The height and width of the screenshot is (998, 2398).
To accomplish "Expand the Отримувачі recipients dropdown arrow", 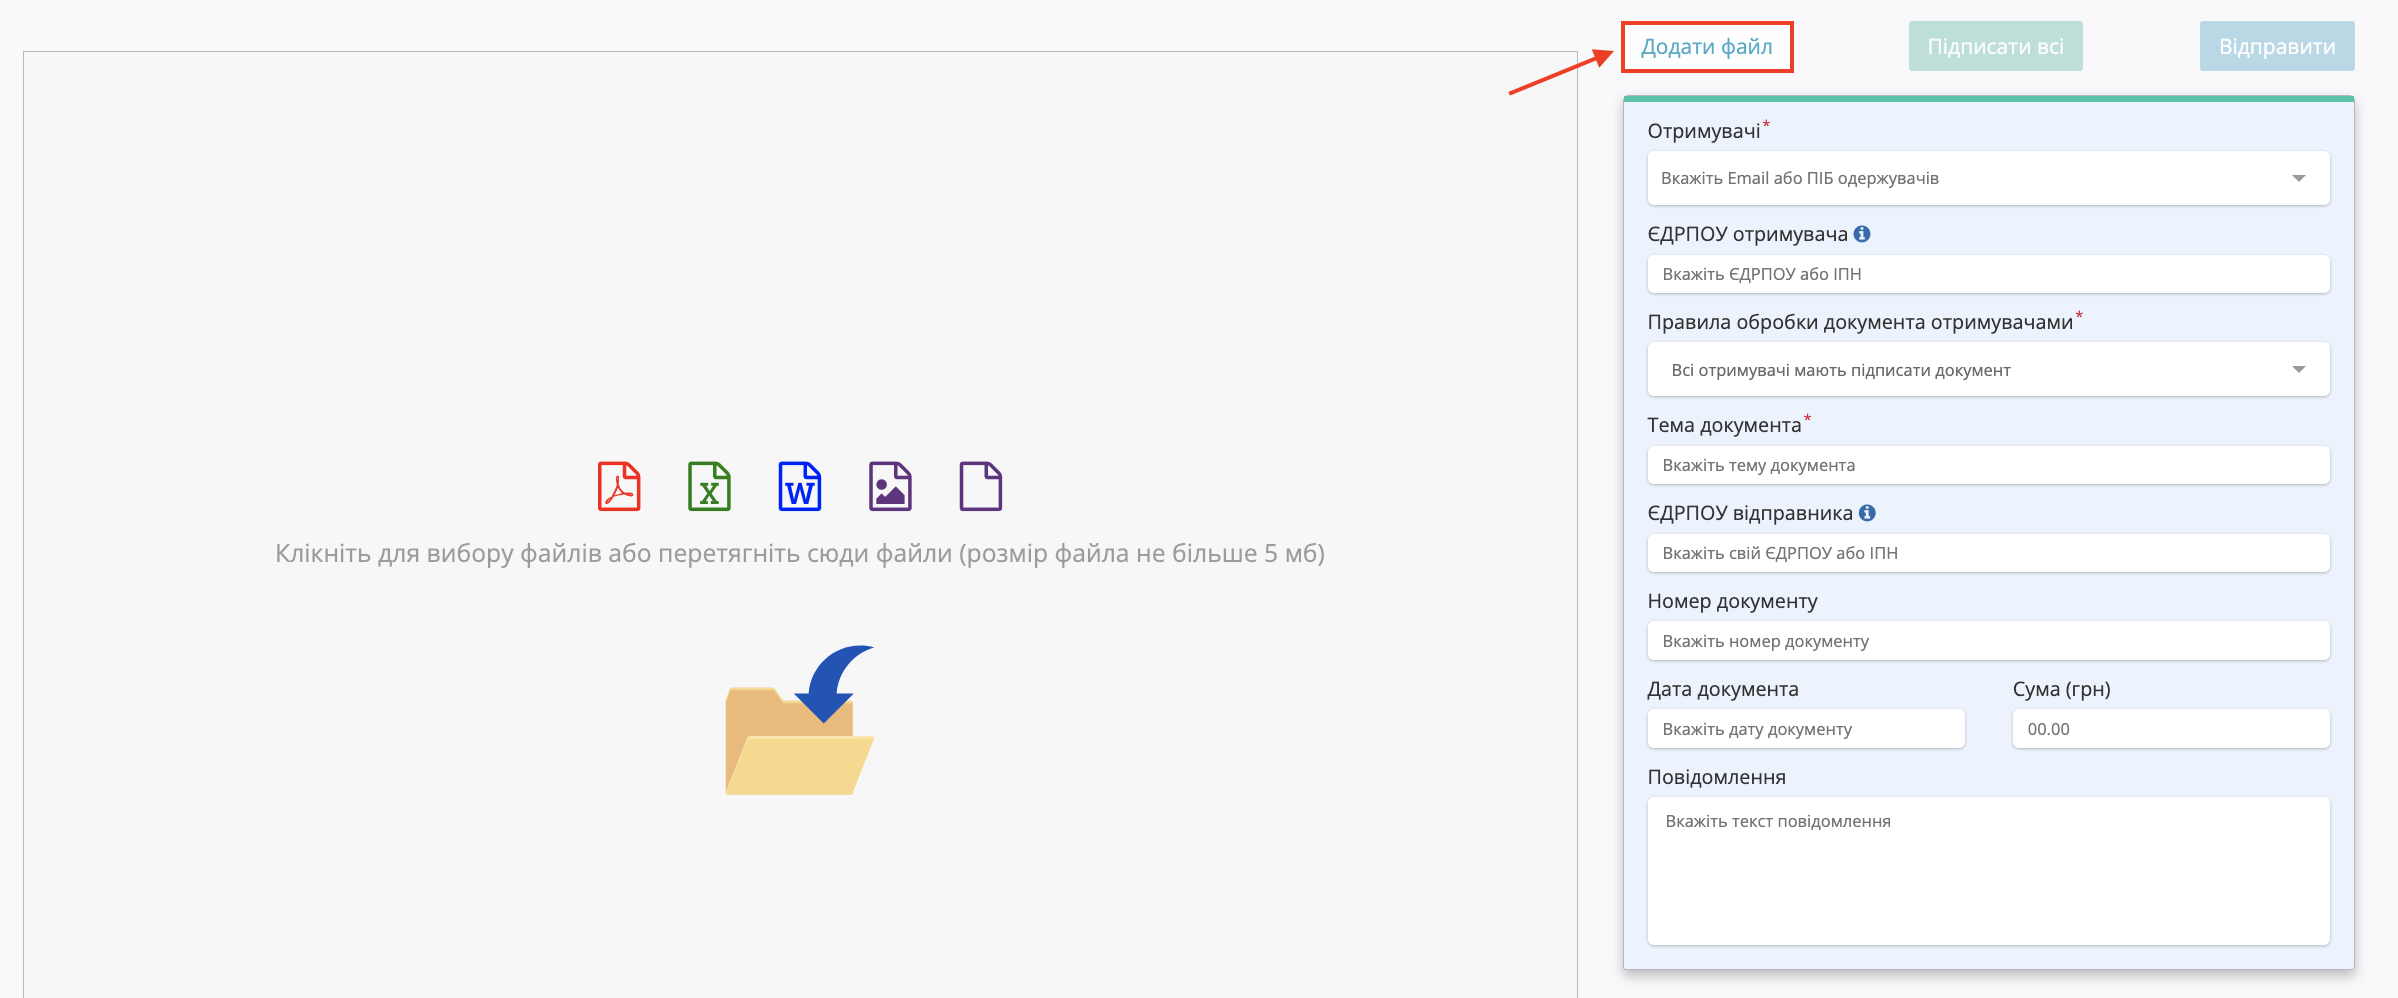I will point(2299,178).
